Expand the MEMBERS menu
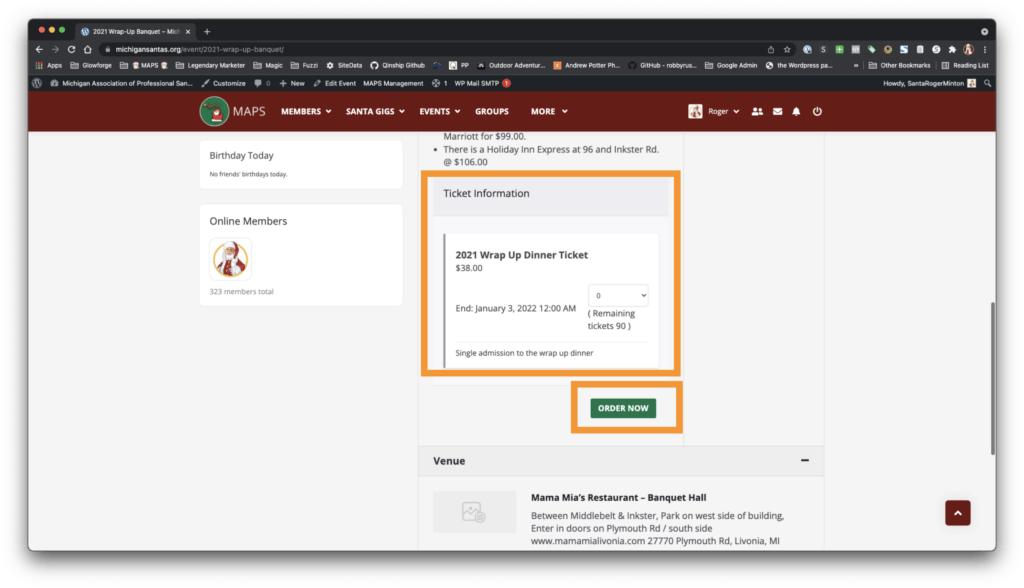1024x588 pixels. 306,111
